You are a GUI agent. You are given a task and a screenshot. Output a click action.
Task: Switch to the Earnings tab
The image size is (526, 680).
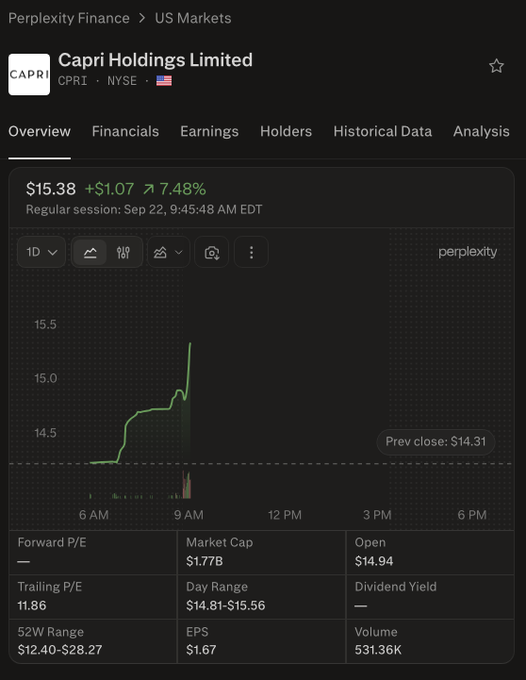pos(209,131)
